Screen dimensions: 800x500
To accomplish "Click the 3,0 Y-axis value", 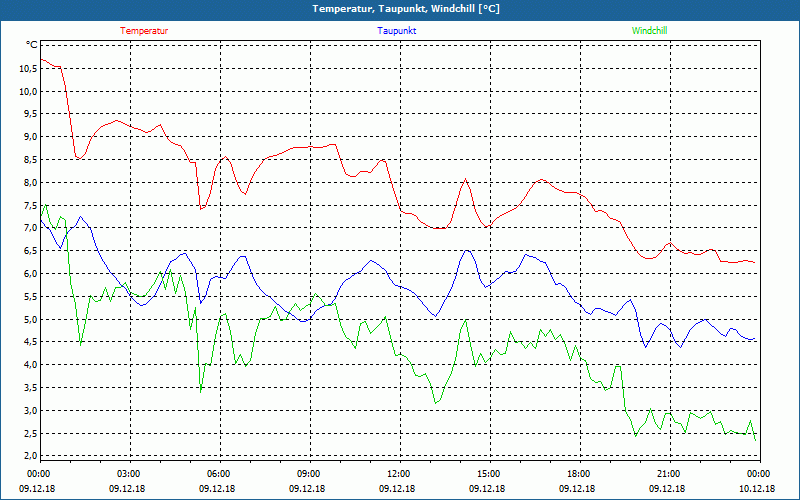I will [30, 410].
